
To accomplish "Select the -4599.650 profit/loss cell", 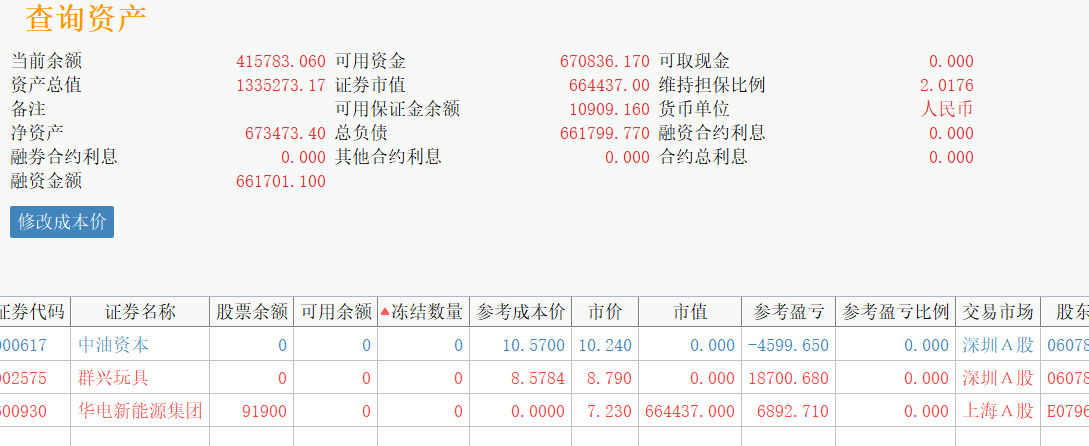I will click(x=789, y=345).
